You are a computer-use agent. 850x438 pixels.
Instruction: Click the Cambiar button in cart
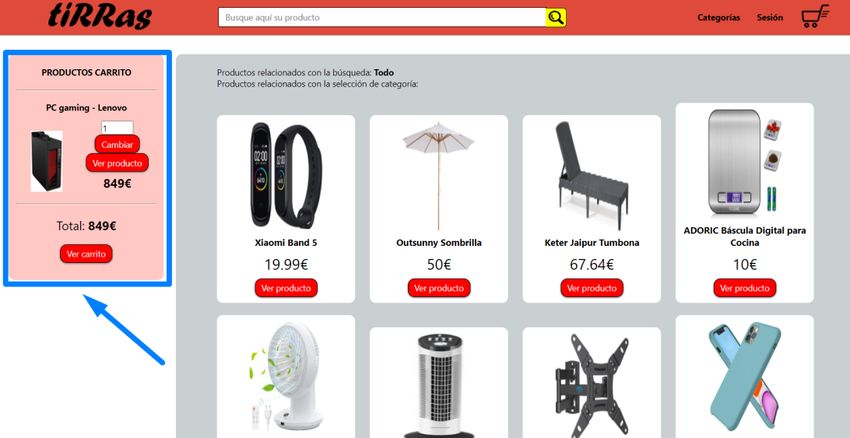[117, 145]
